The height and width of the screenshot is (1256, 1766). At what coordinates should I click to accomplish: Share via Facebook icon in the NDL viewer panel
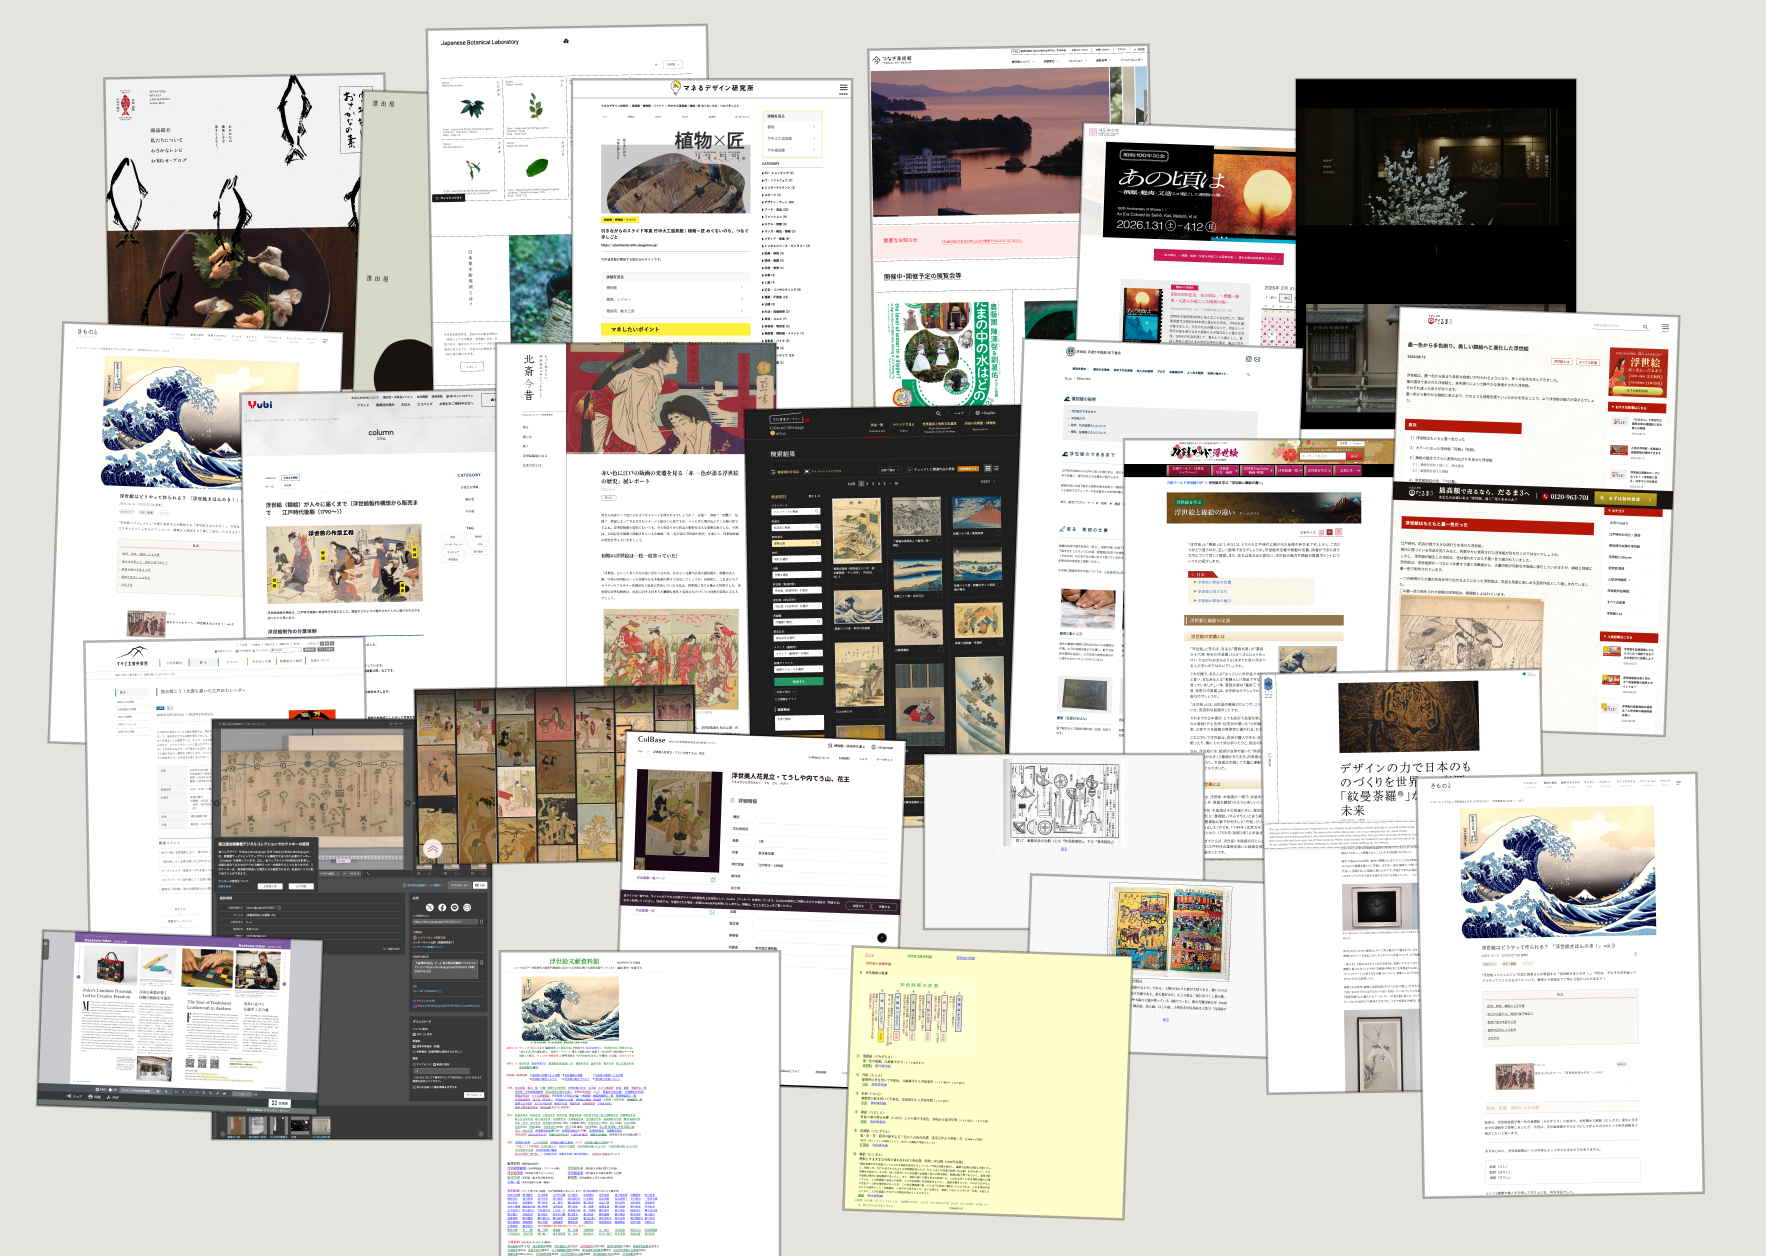pos(442,907)
